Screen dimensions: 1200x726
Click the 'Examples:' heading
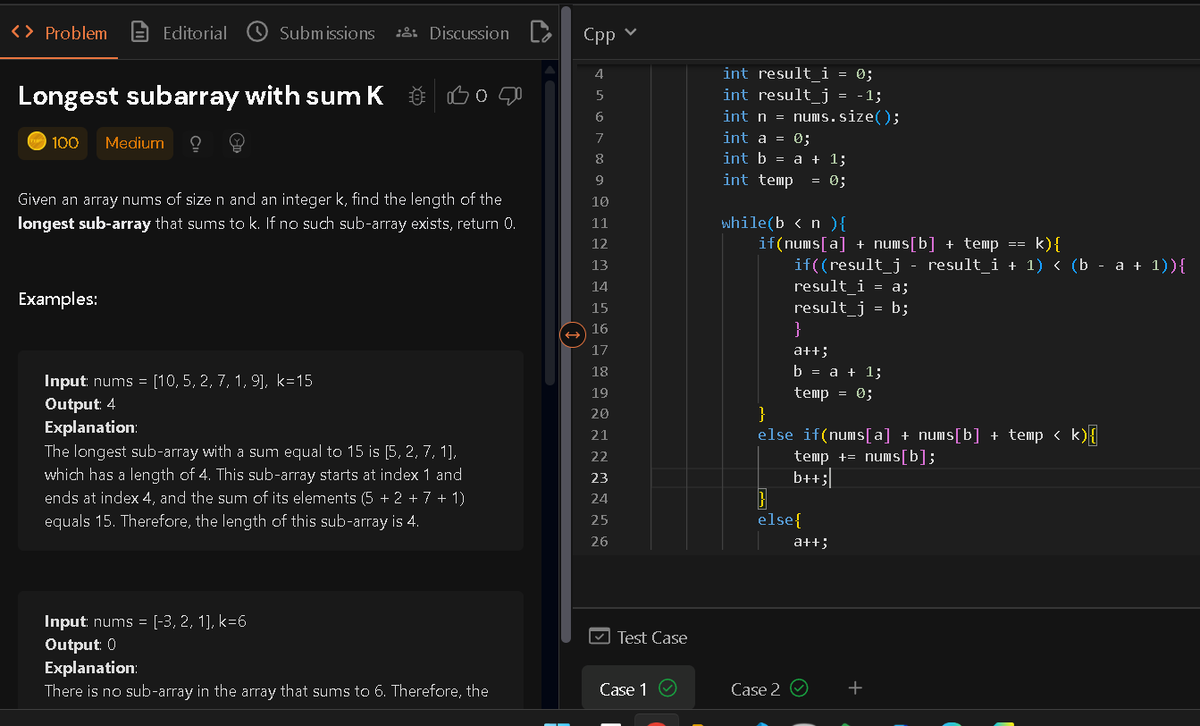(58, 298)
